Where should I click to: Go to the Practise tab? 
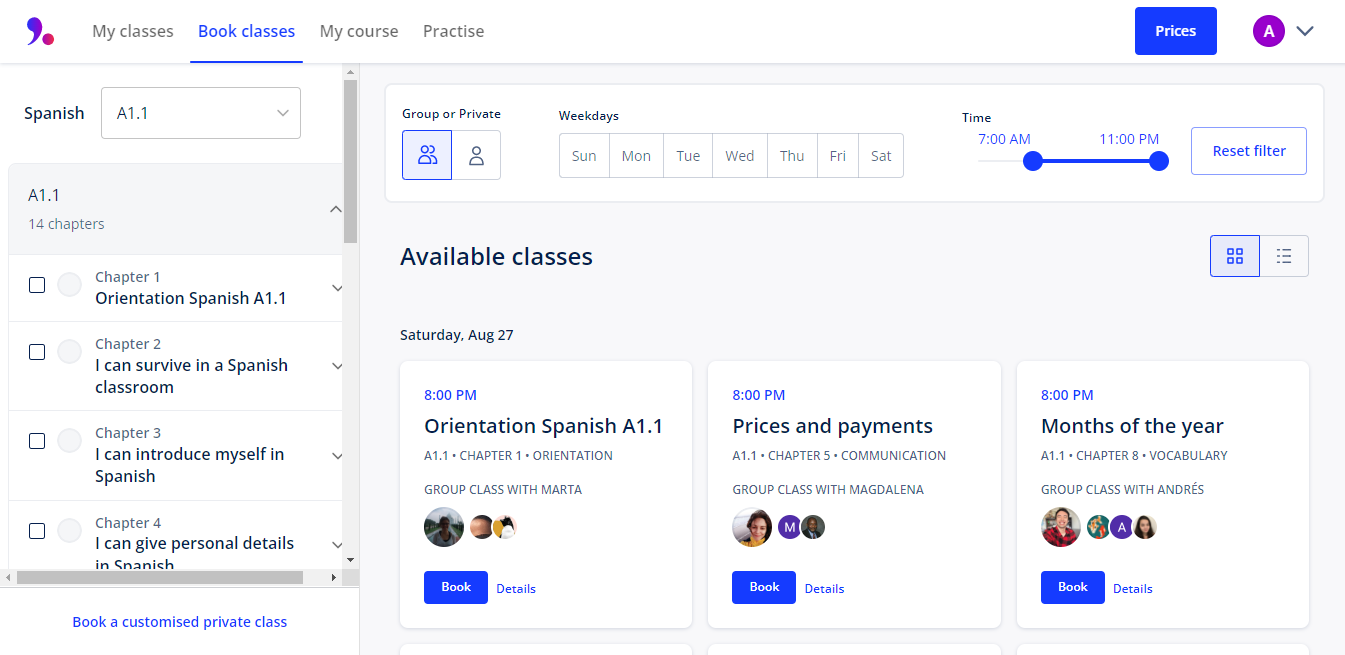pos(453,31)
